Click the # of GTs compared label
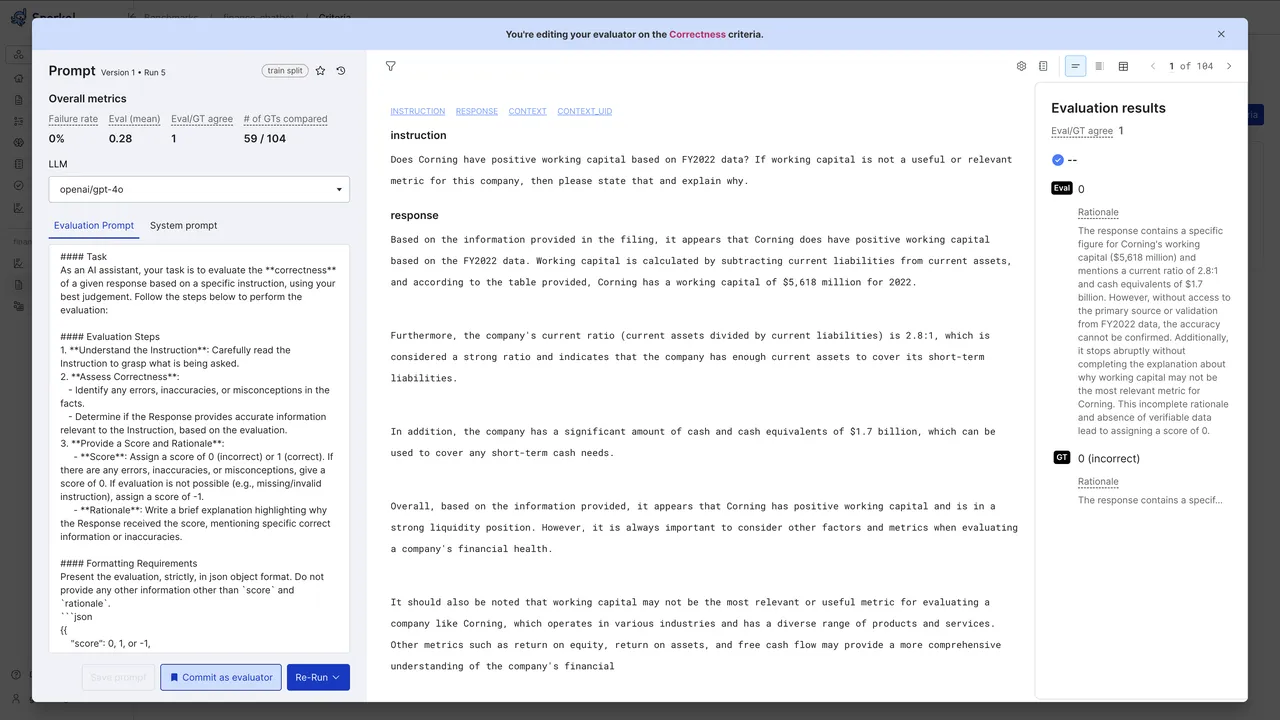Screen dimensions: 1280x720 [284, 119]
